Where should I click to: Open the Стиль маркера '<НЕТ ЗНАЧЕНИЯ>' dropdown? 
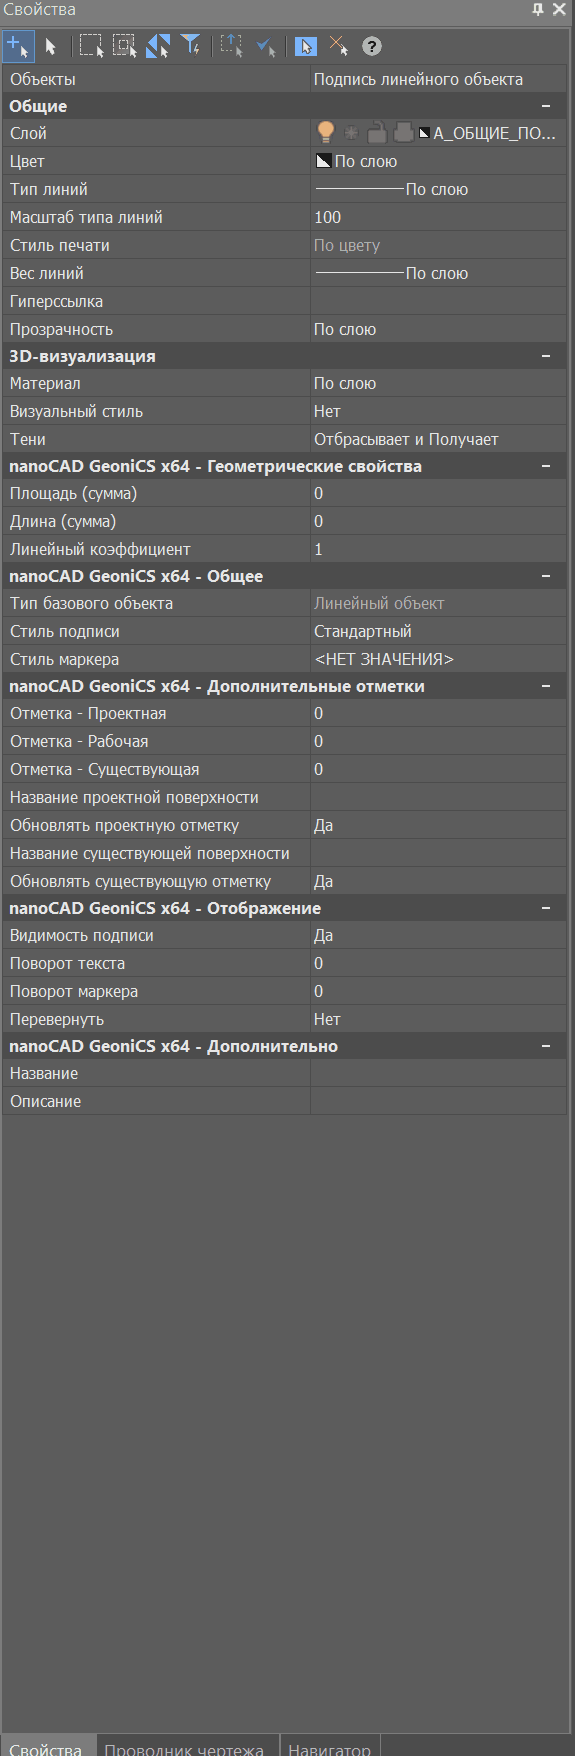click(x=438, y=659)
